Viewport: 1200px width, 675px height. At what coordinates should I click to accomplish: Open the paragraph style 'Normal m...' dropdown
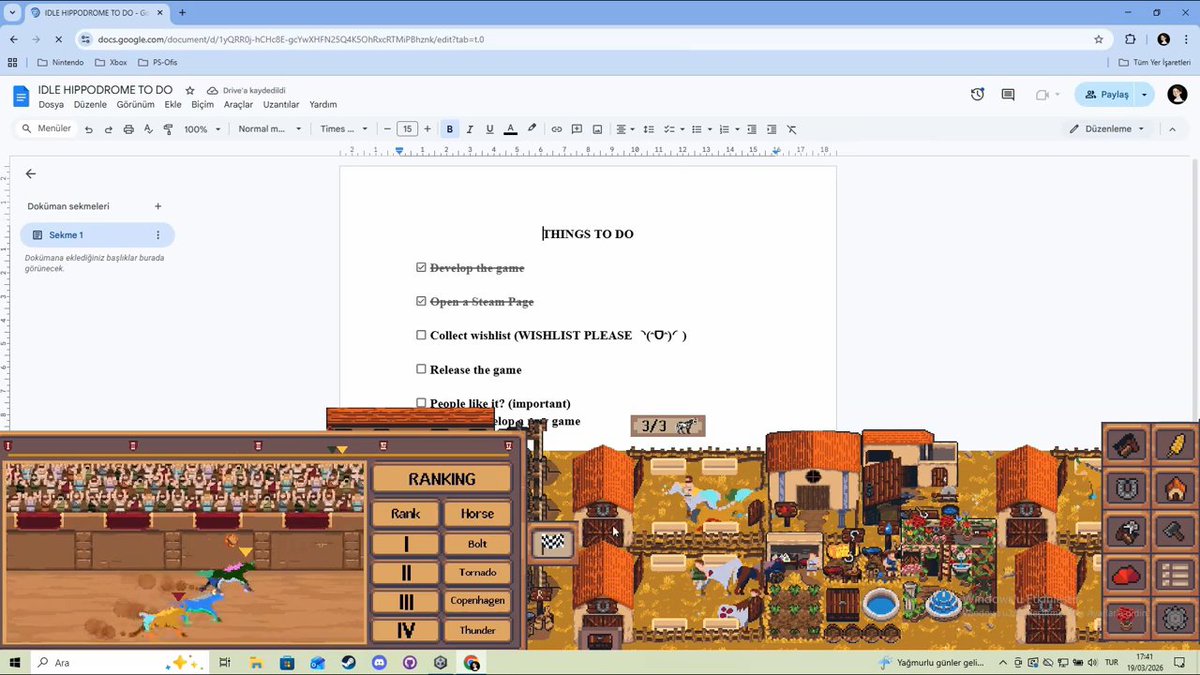(269, 129)
